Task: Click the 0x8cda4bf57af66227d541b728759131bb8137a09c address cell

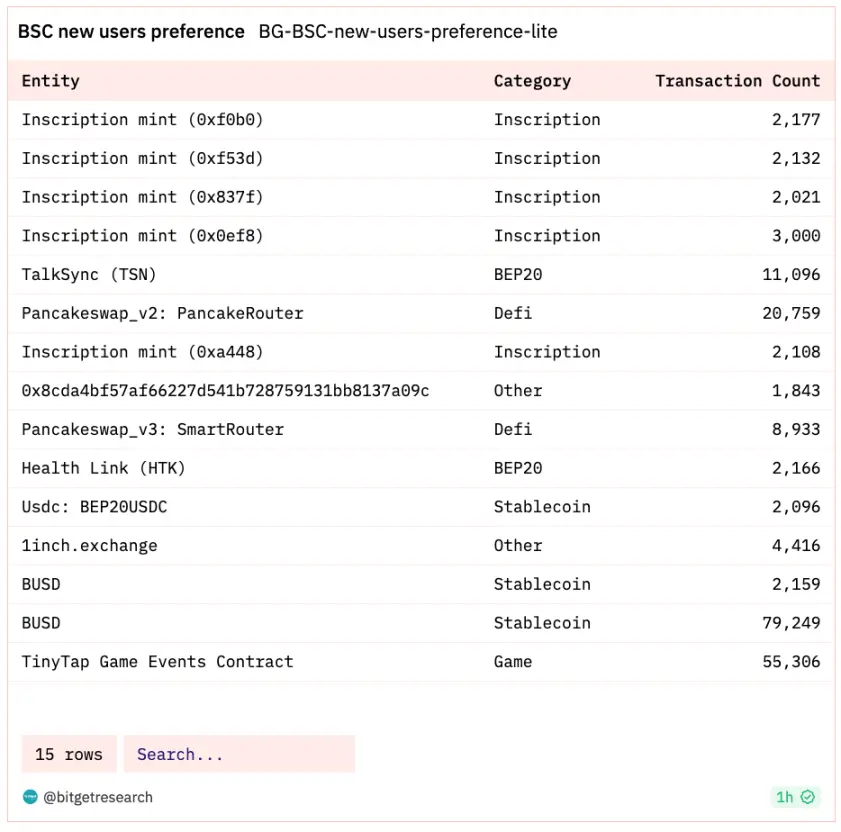Action: click(225, 390)
